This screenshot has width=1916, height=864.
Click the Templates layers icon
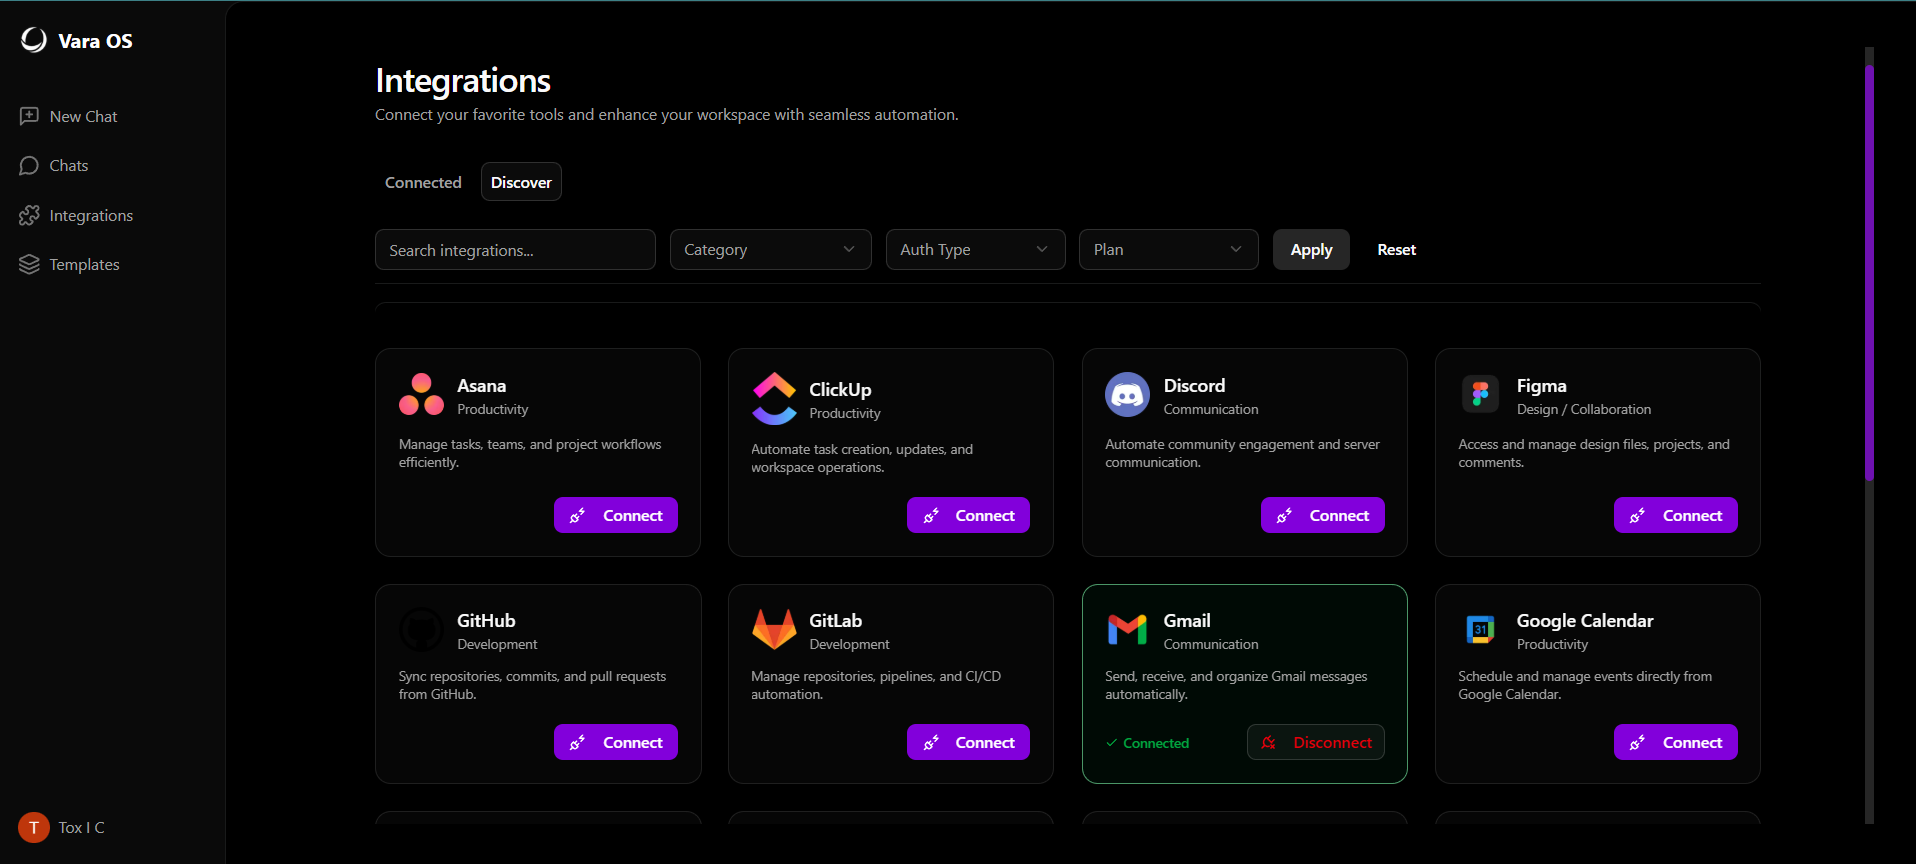pos(29,264)
